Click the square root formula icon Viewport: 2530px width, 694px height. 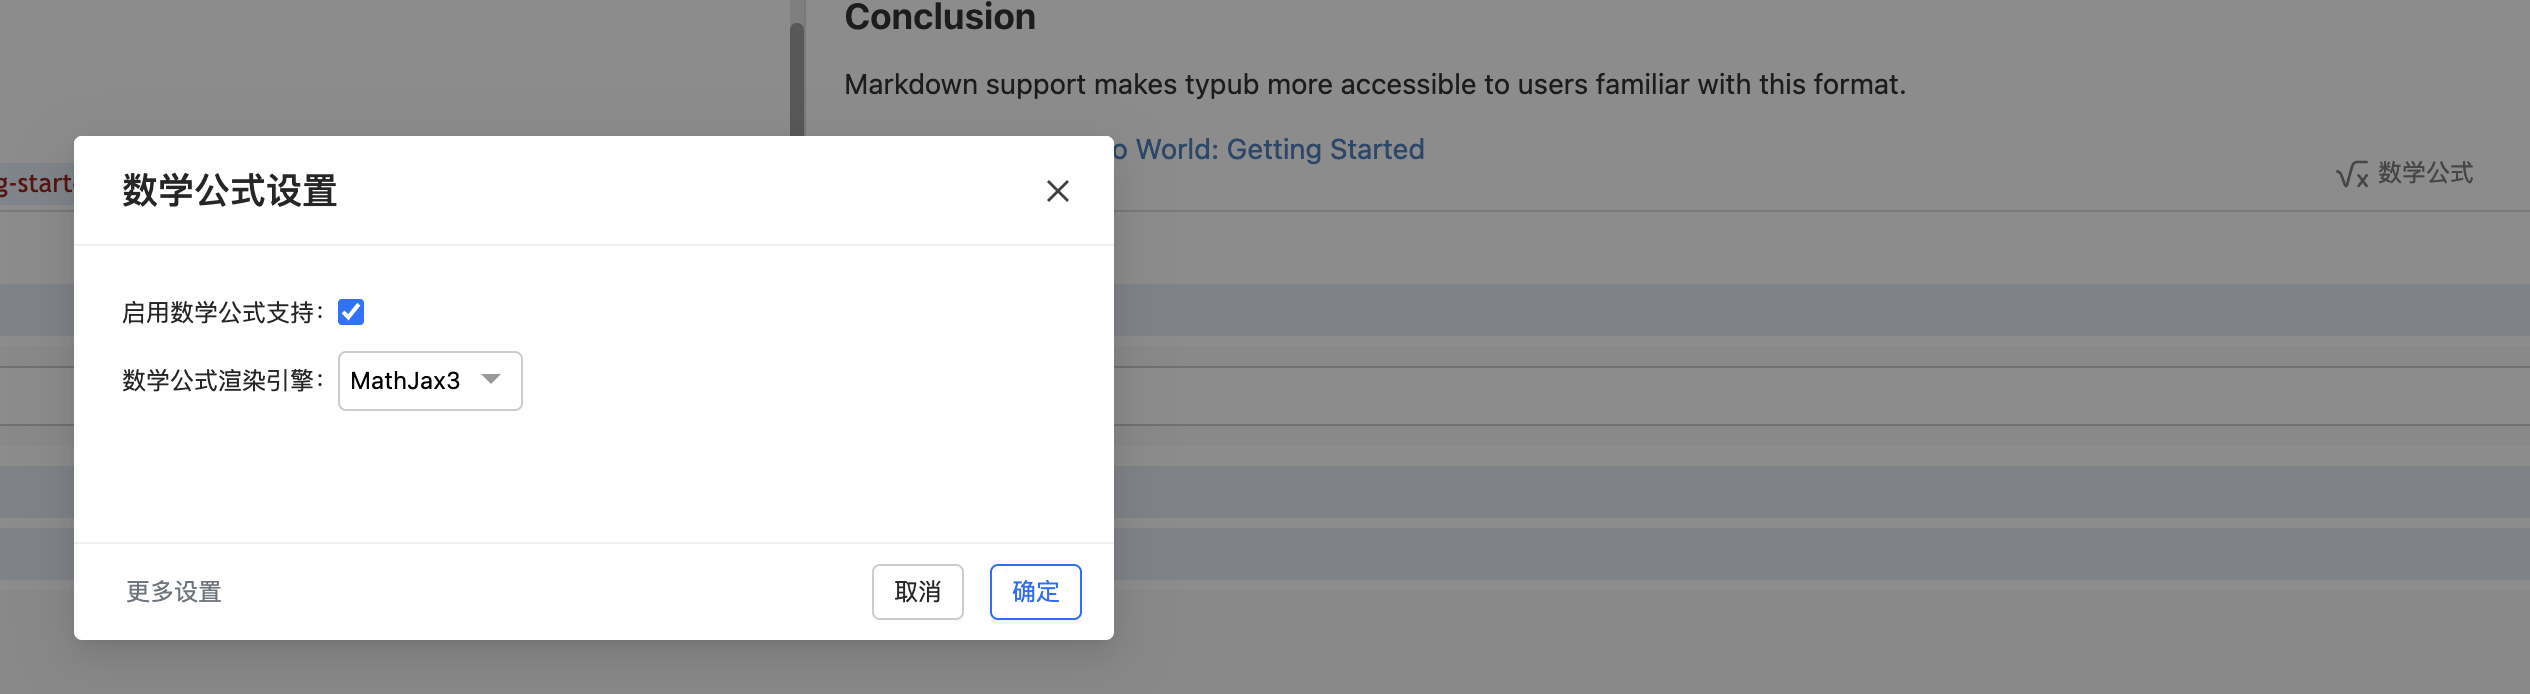[x=2351, y=175]
